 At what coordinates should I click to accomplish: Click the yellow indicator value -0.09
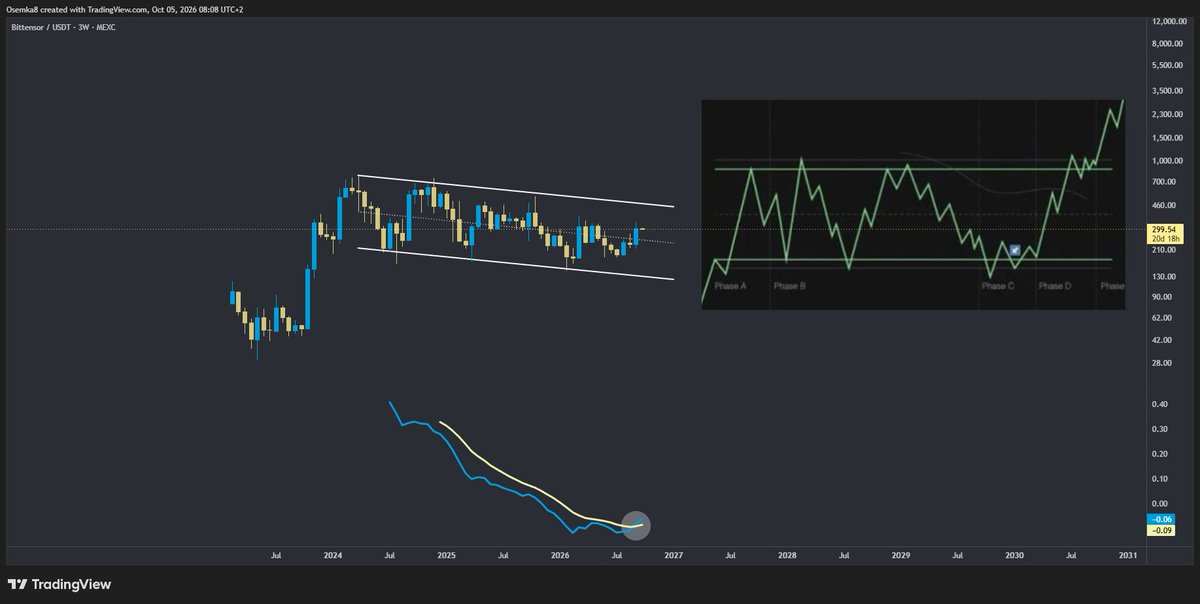coord(1160,530)
